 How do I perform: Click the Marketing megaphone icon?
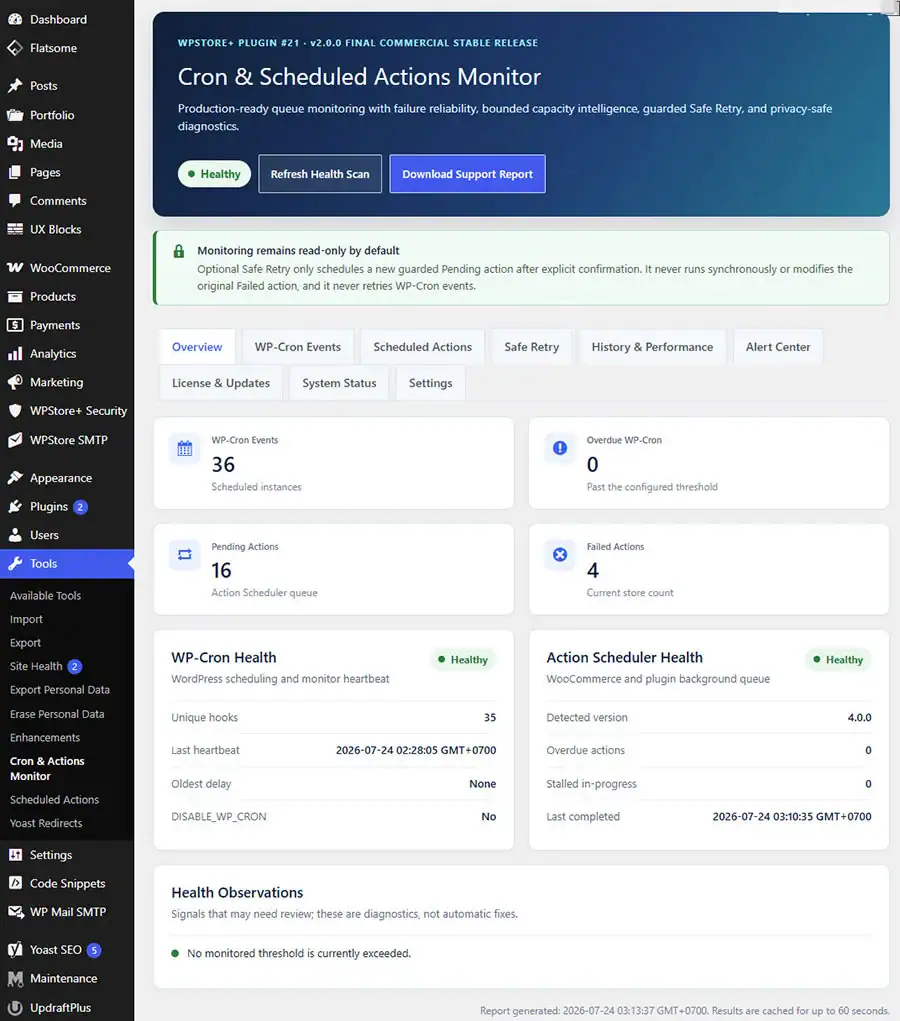15,382
